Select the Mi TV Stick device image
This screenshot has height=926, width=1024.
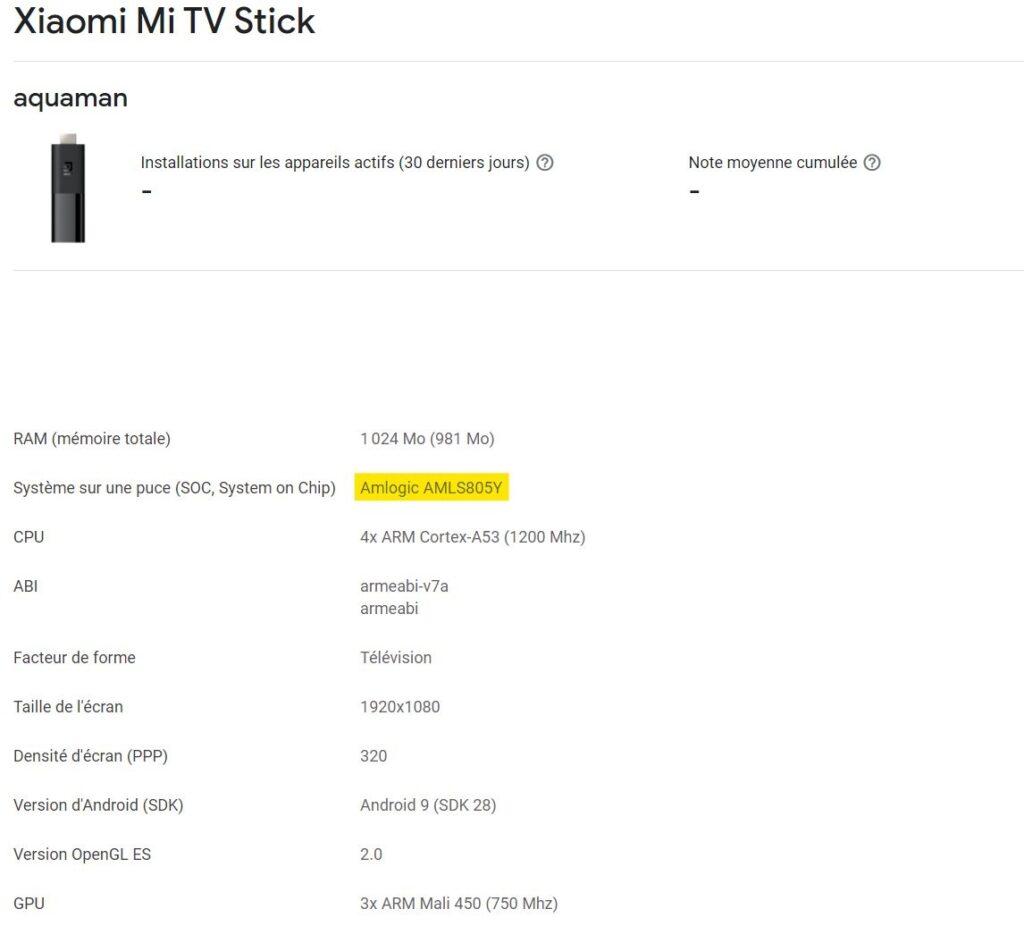[66, 192]
